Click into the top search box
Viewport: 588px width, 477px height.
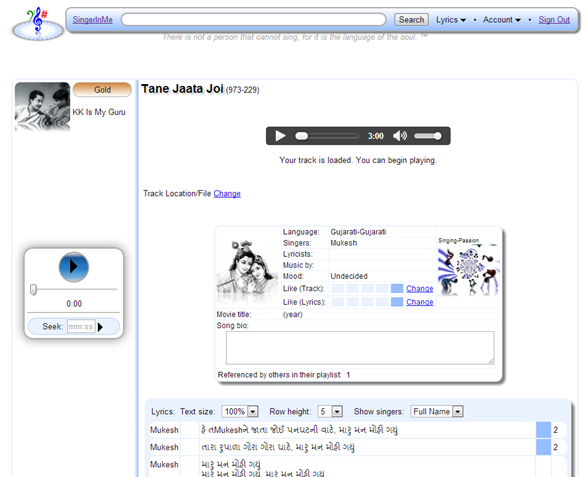click(254, 20)
